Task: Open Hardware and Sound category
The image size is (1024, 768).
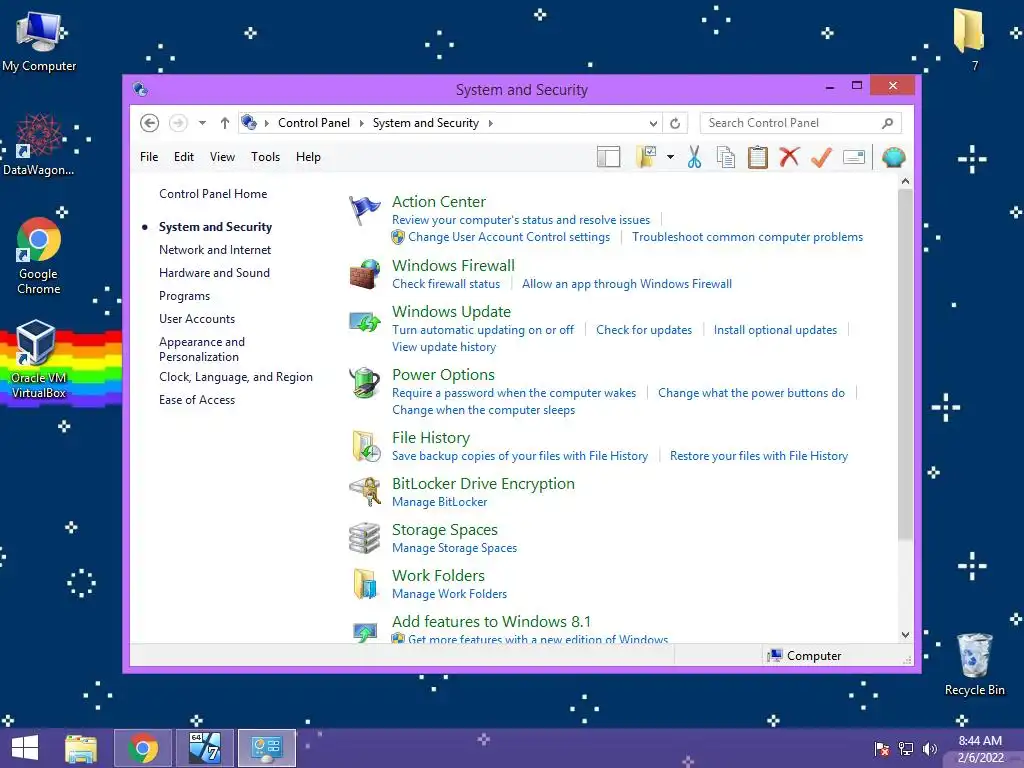Action: (214, 273)
